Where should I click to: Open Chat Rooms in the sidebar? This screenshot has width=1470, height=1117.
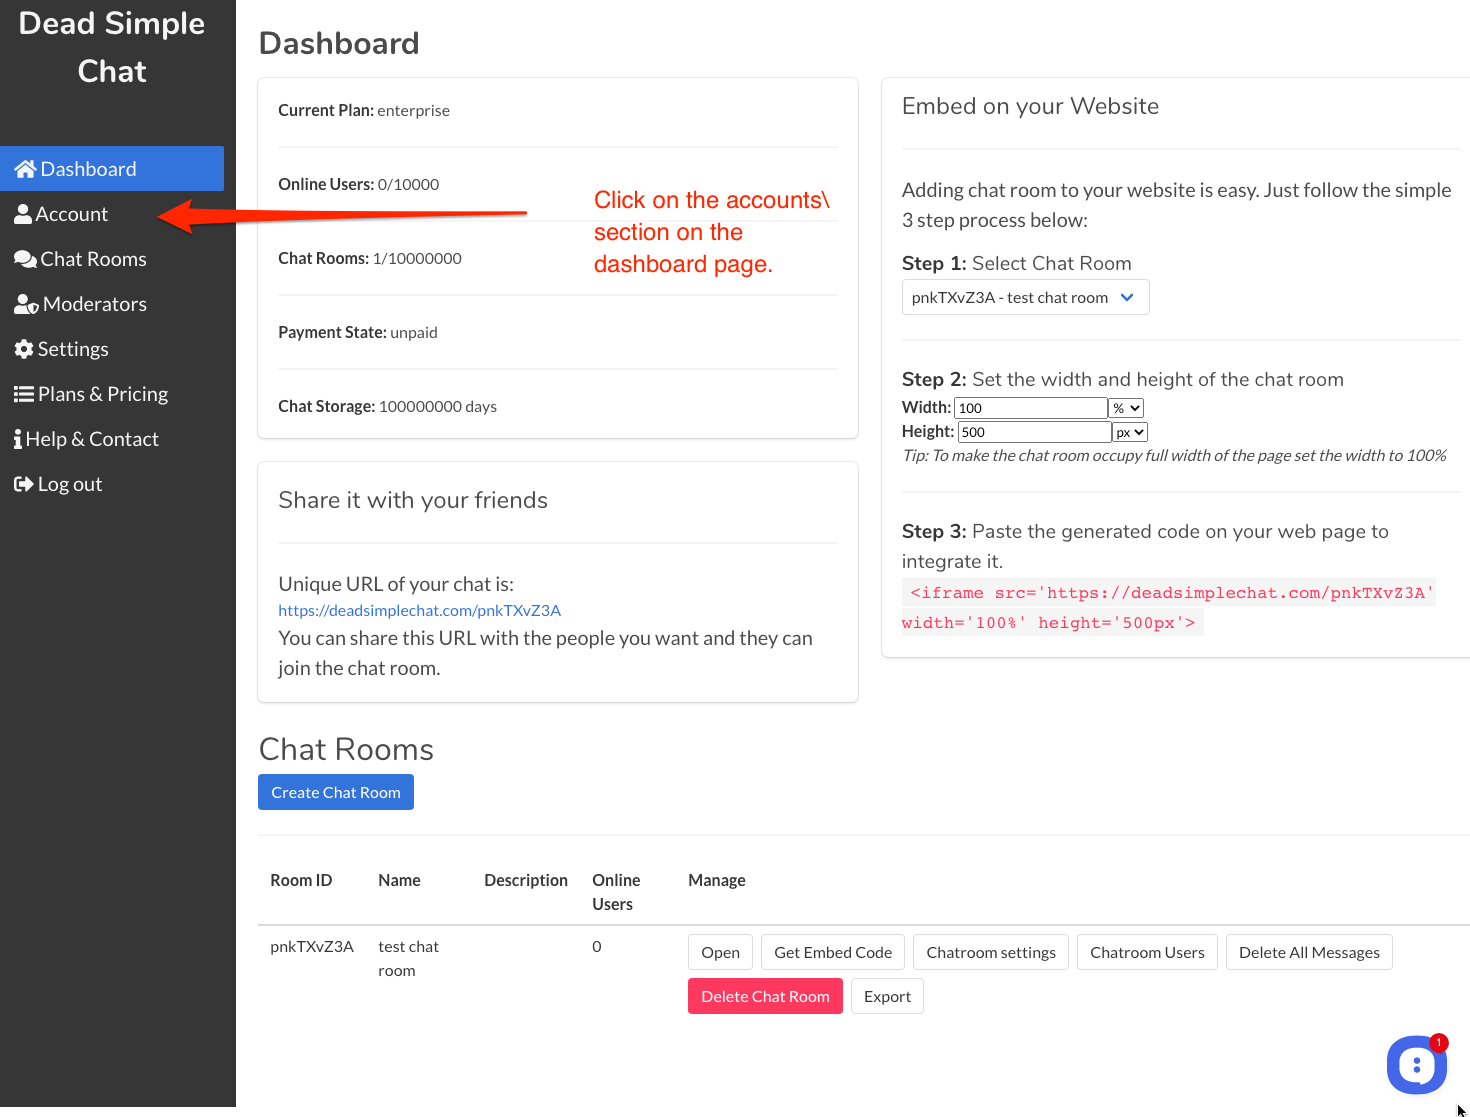112,259
